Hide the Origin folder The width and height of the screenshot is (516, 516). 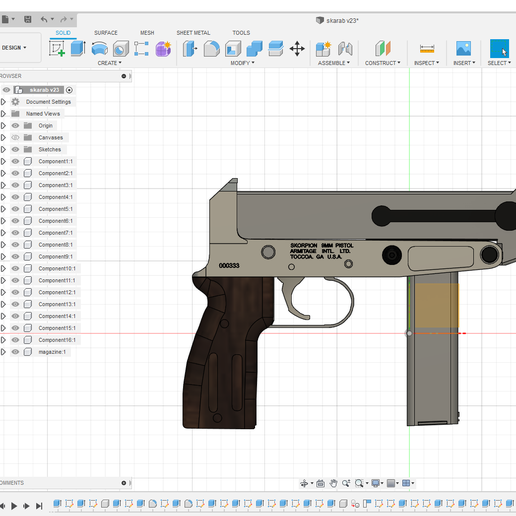click(15, 126)
